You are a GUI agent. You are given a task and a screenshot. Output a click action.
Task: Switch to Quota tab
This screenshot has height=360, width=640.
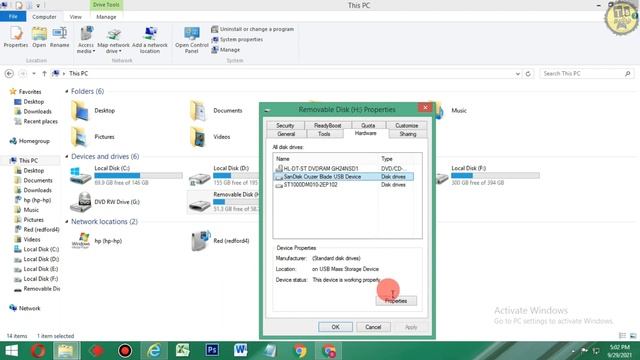click(368, 126)
